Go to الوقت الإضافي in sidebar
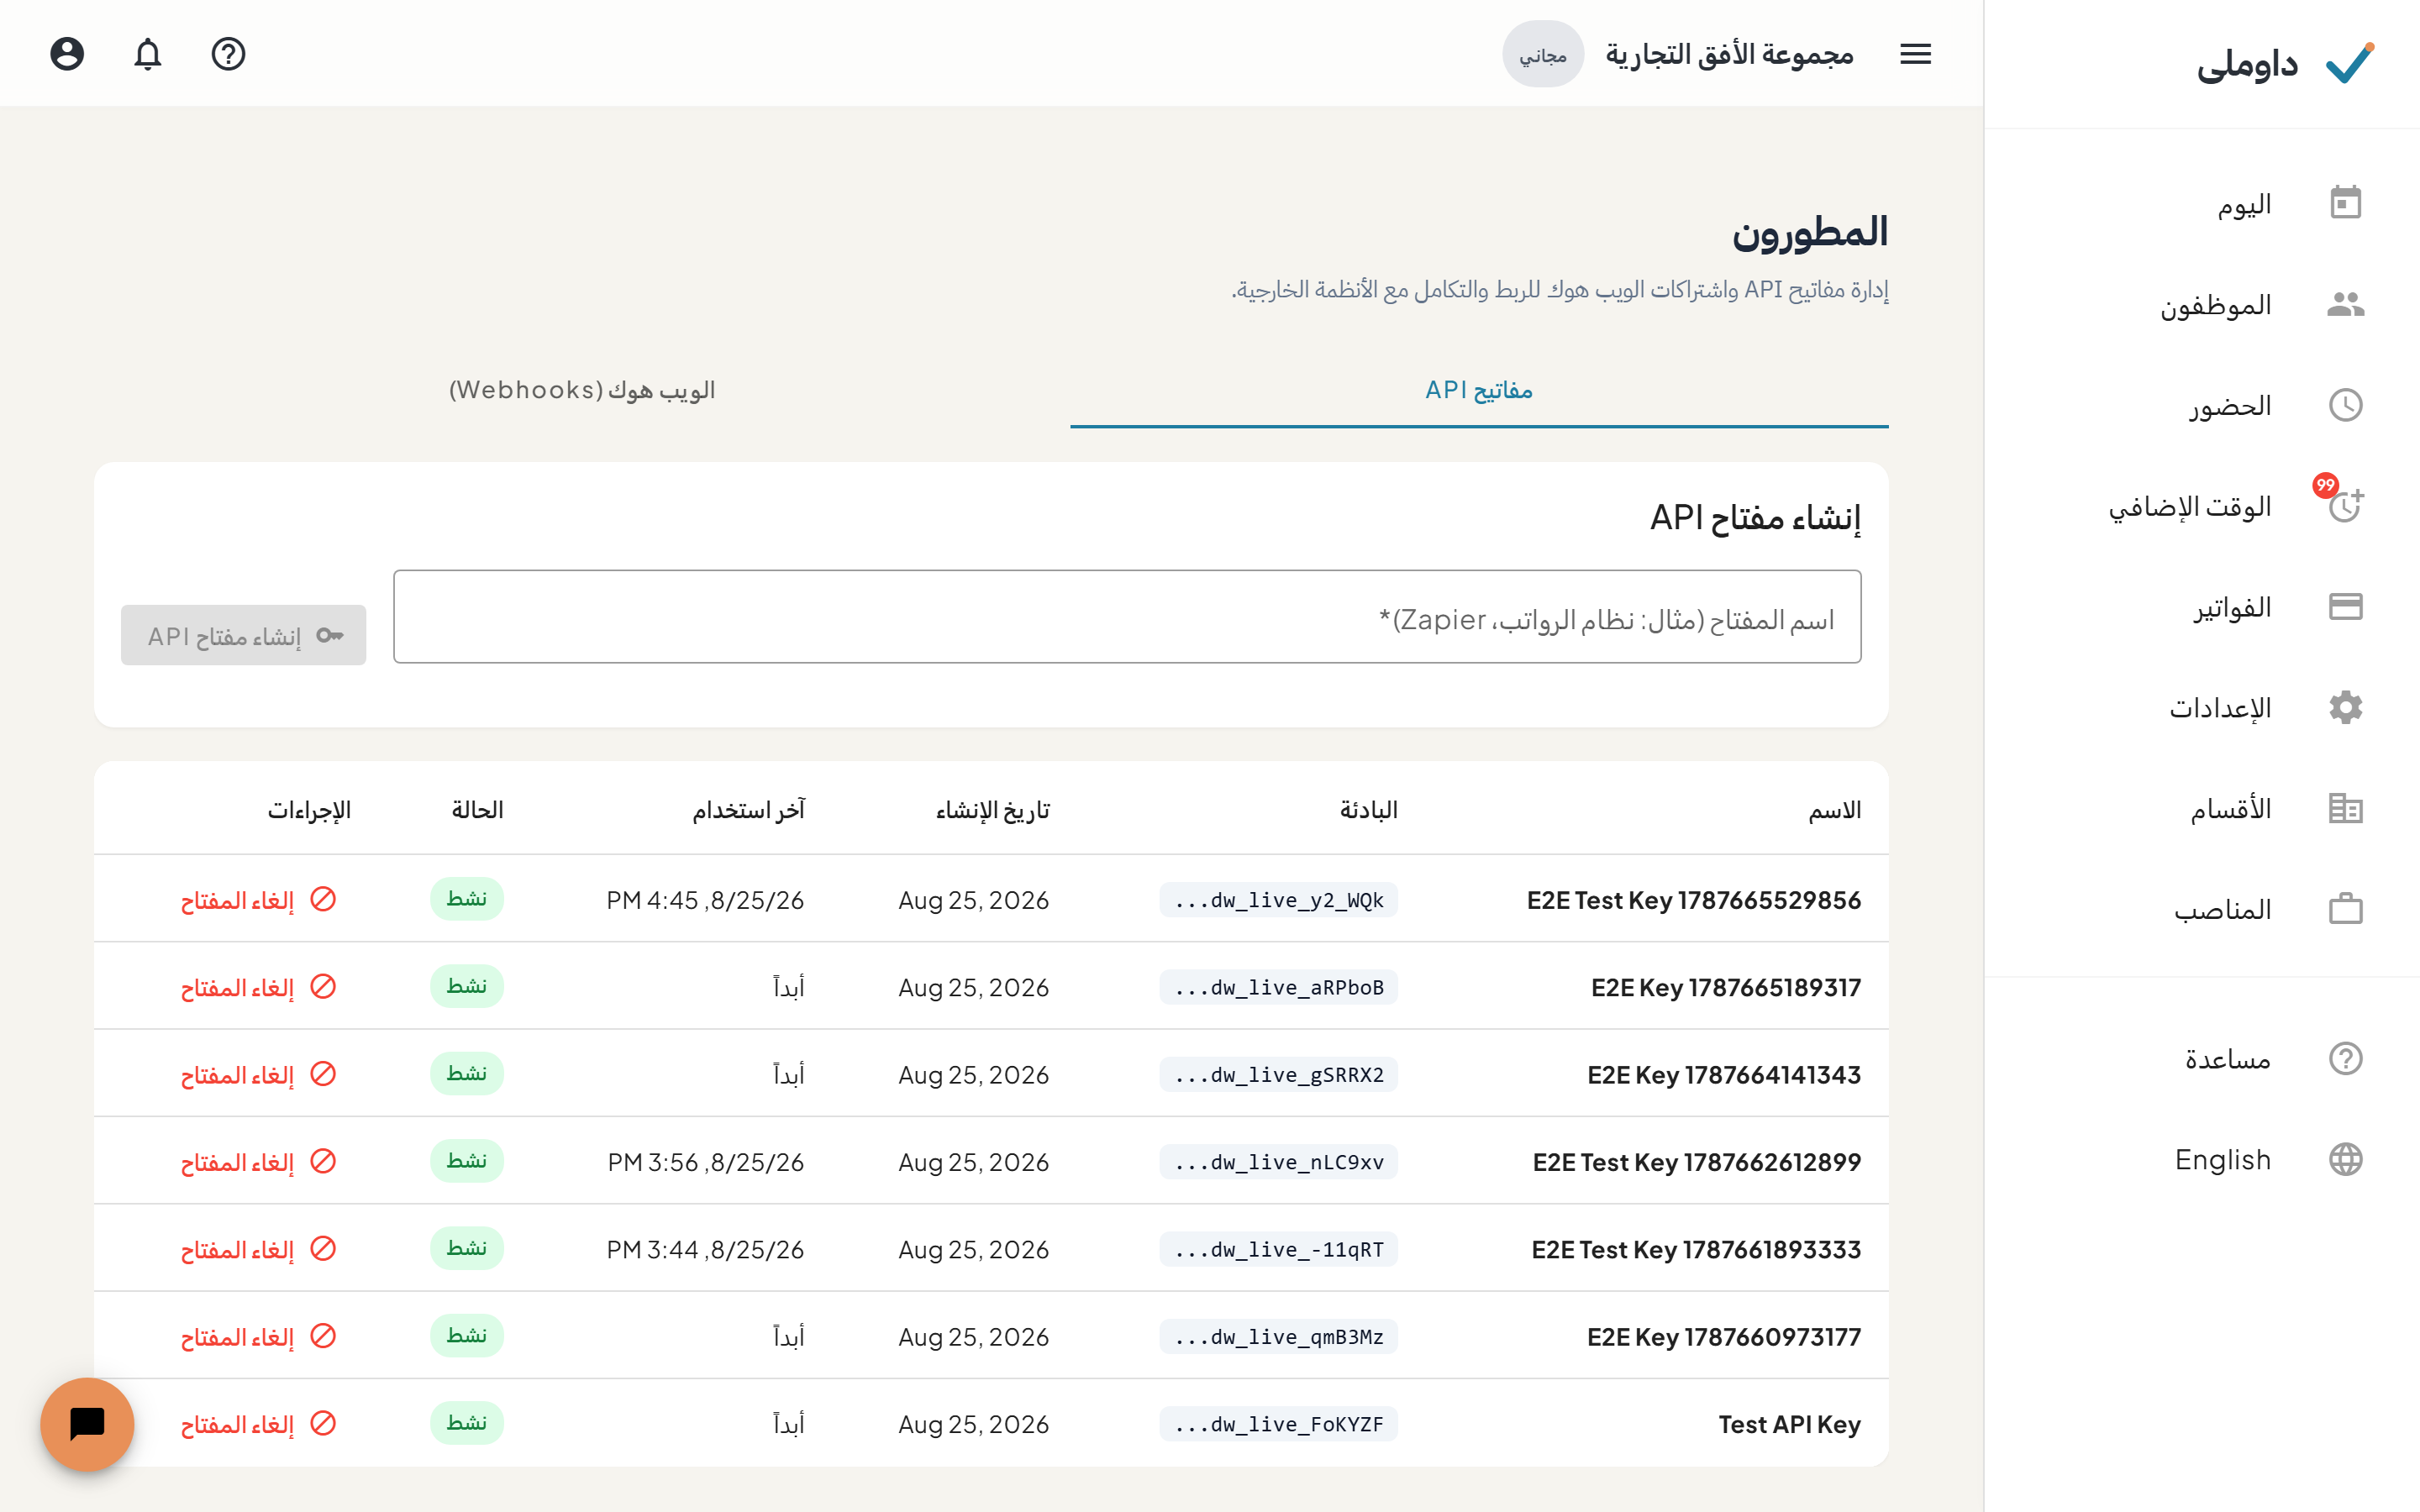The width and height of the screenshot is (2420, 1512). pos(2190,507)
